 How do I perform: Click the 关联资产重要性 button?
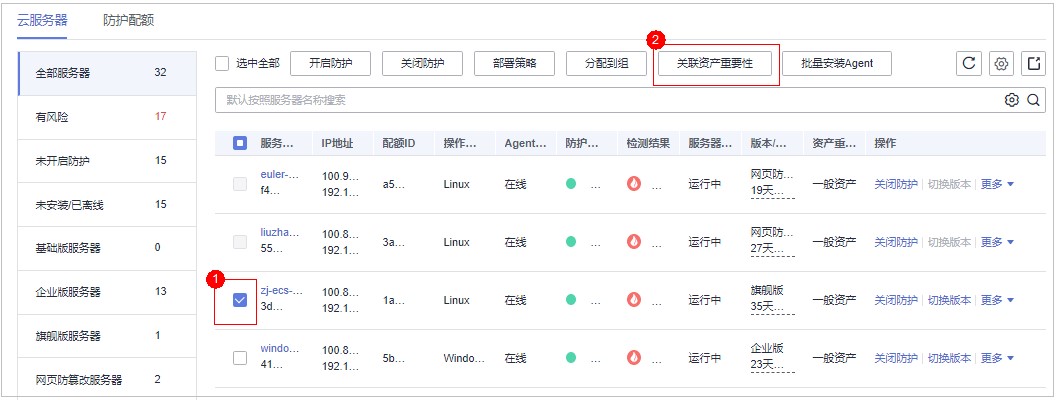click(x=714, y=64)
